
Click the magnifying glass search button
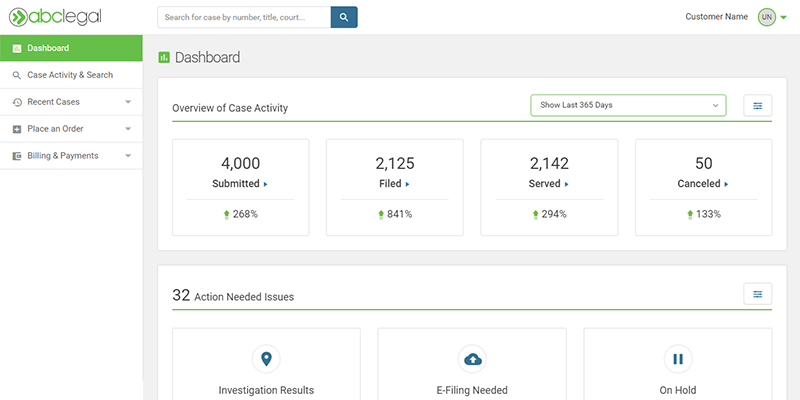(343, 17)
